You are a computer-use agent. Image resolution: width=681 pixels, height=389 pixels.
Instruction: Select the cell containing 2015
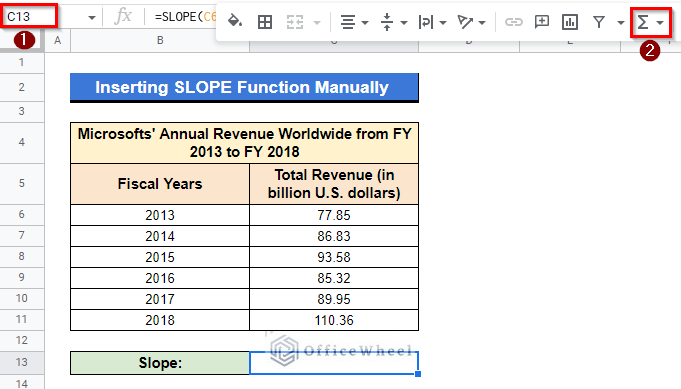pos(160,257)
